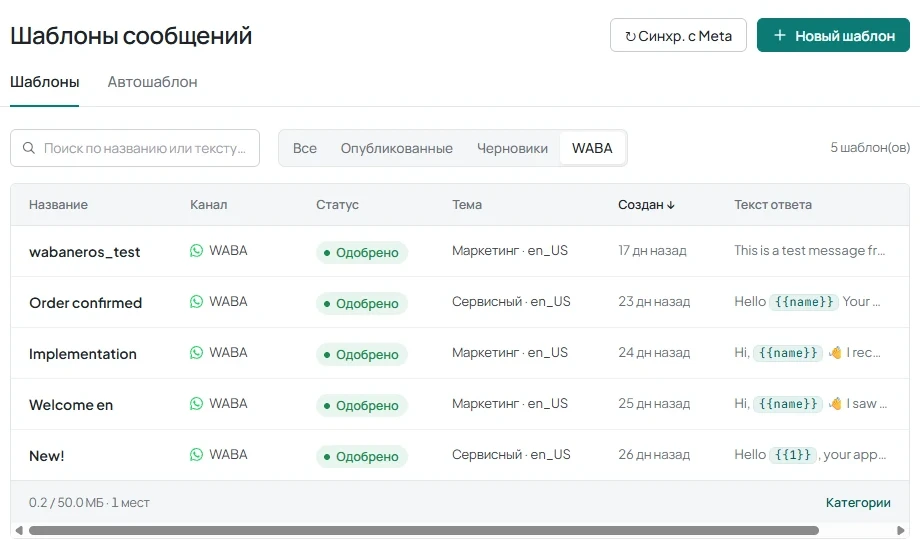920x540 pixels.
Task: Click the Шаблоны сообщений page heading
Action: point(131,35)
